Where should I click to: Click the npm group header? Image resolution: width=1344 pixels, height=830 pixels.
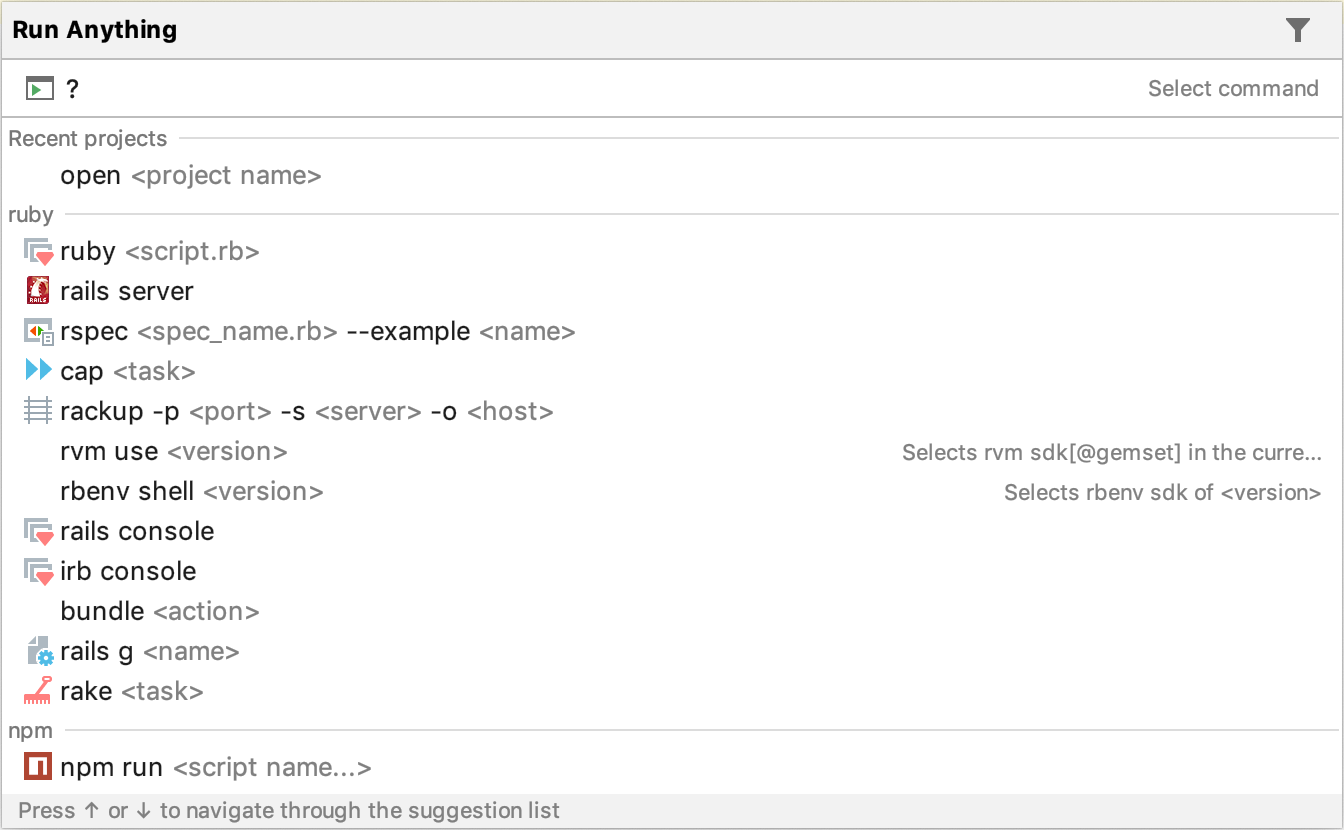tap(30, 731)
